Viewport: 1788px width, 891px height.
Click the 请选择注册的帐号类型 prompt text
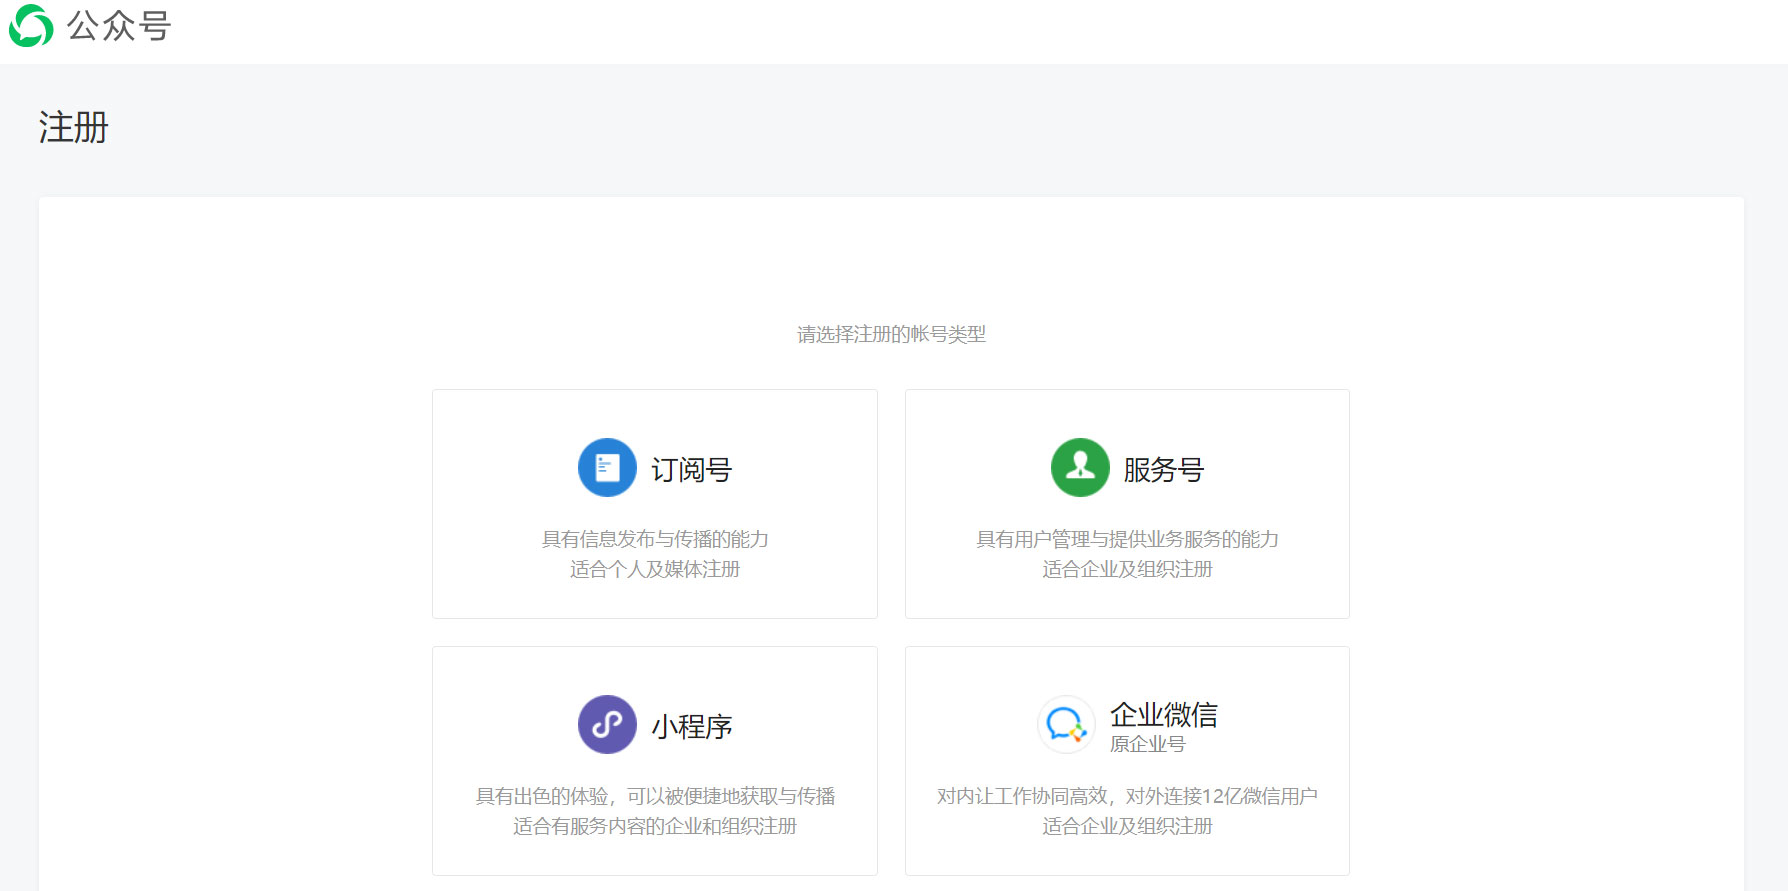(891, 334)
